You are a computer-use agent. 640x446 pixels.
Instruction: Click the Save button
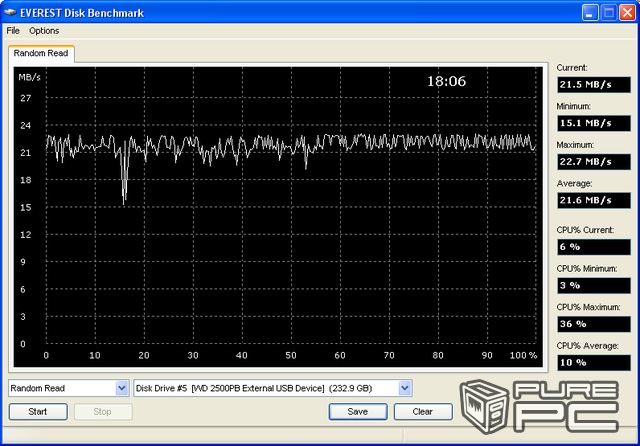pyautogui.click(x=358, y=411)
